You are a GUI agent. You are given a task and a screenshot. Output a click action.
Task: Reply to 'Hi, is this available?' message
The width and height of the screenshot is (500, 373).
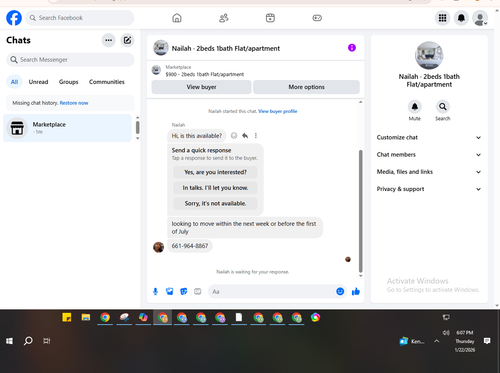pos(245,136)
